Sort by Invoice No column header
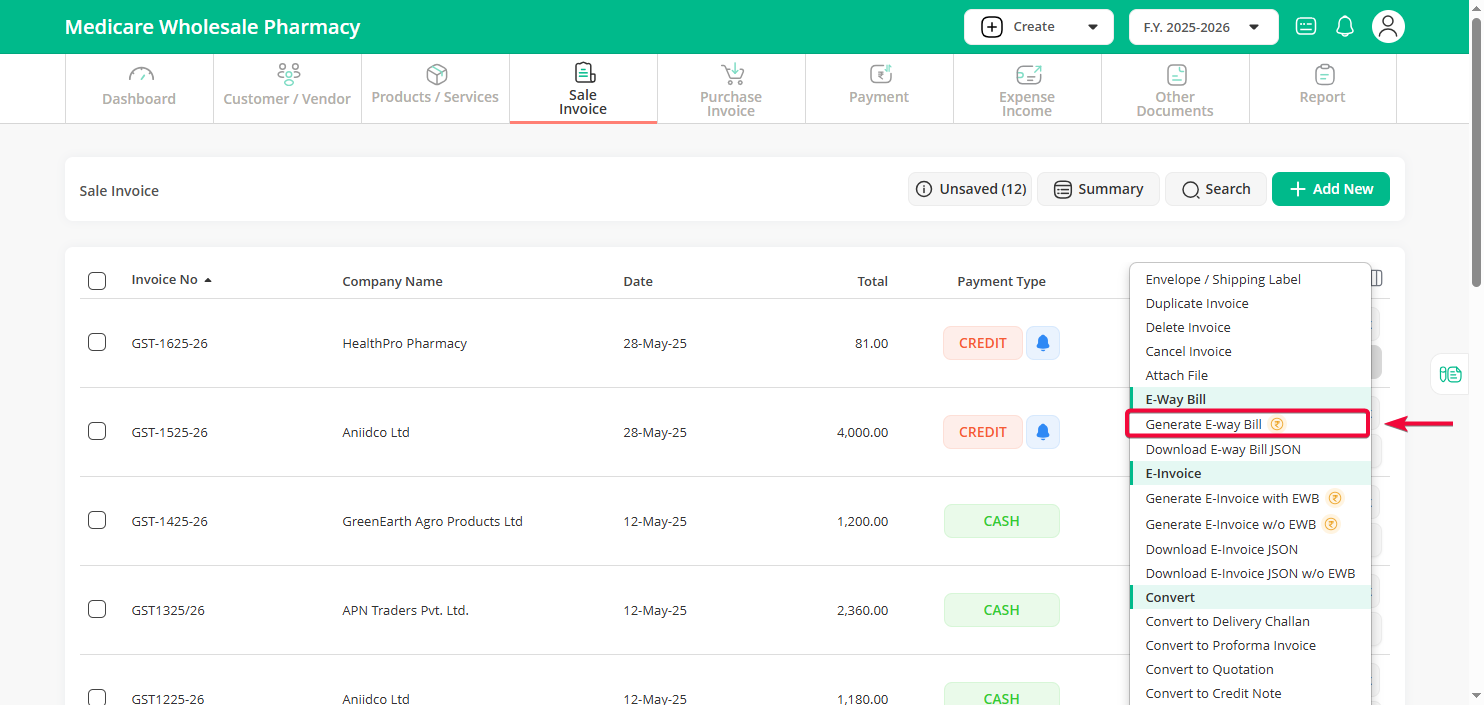The height and width of the screenshot is (705, 1484). tap(172, 280)
